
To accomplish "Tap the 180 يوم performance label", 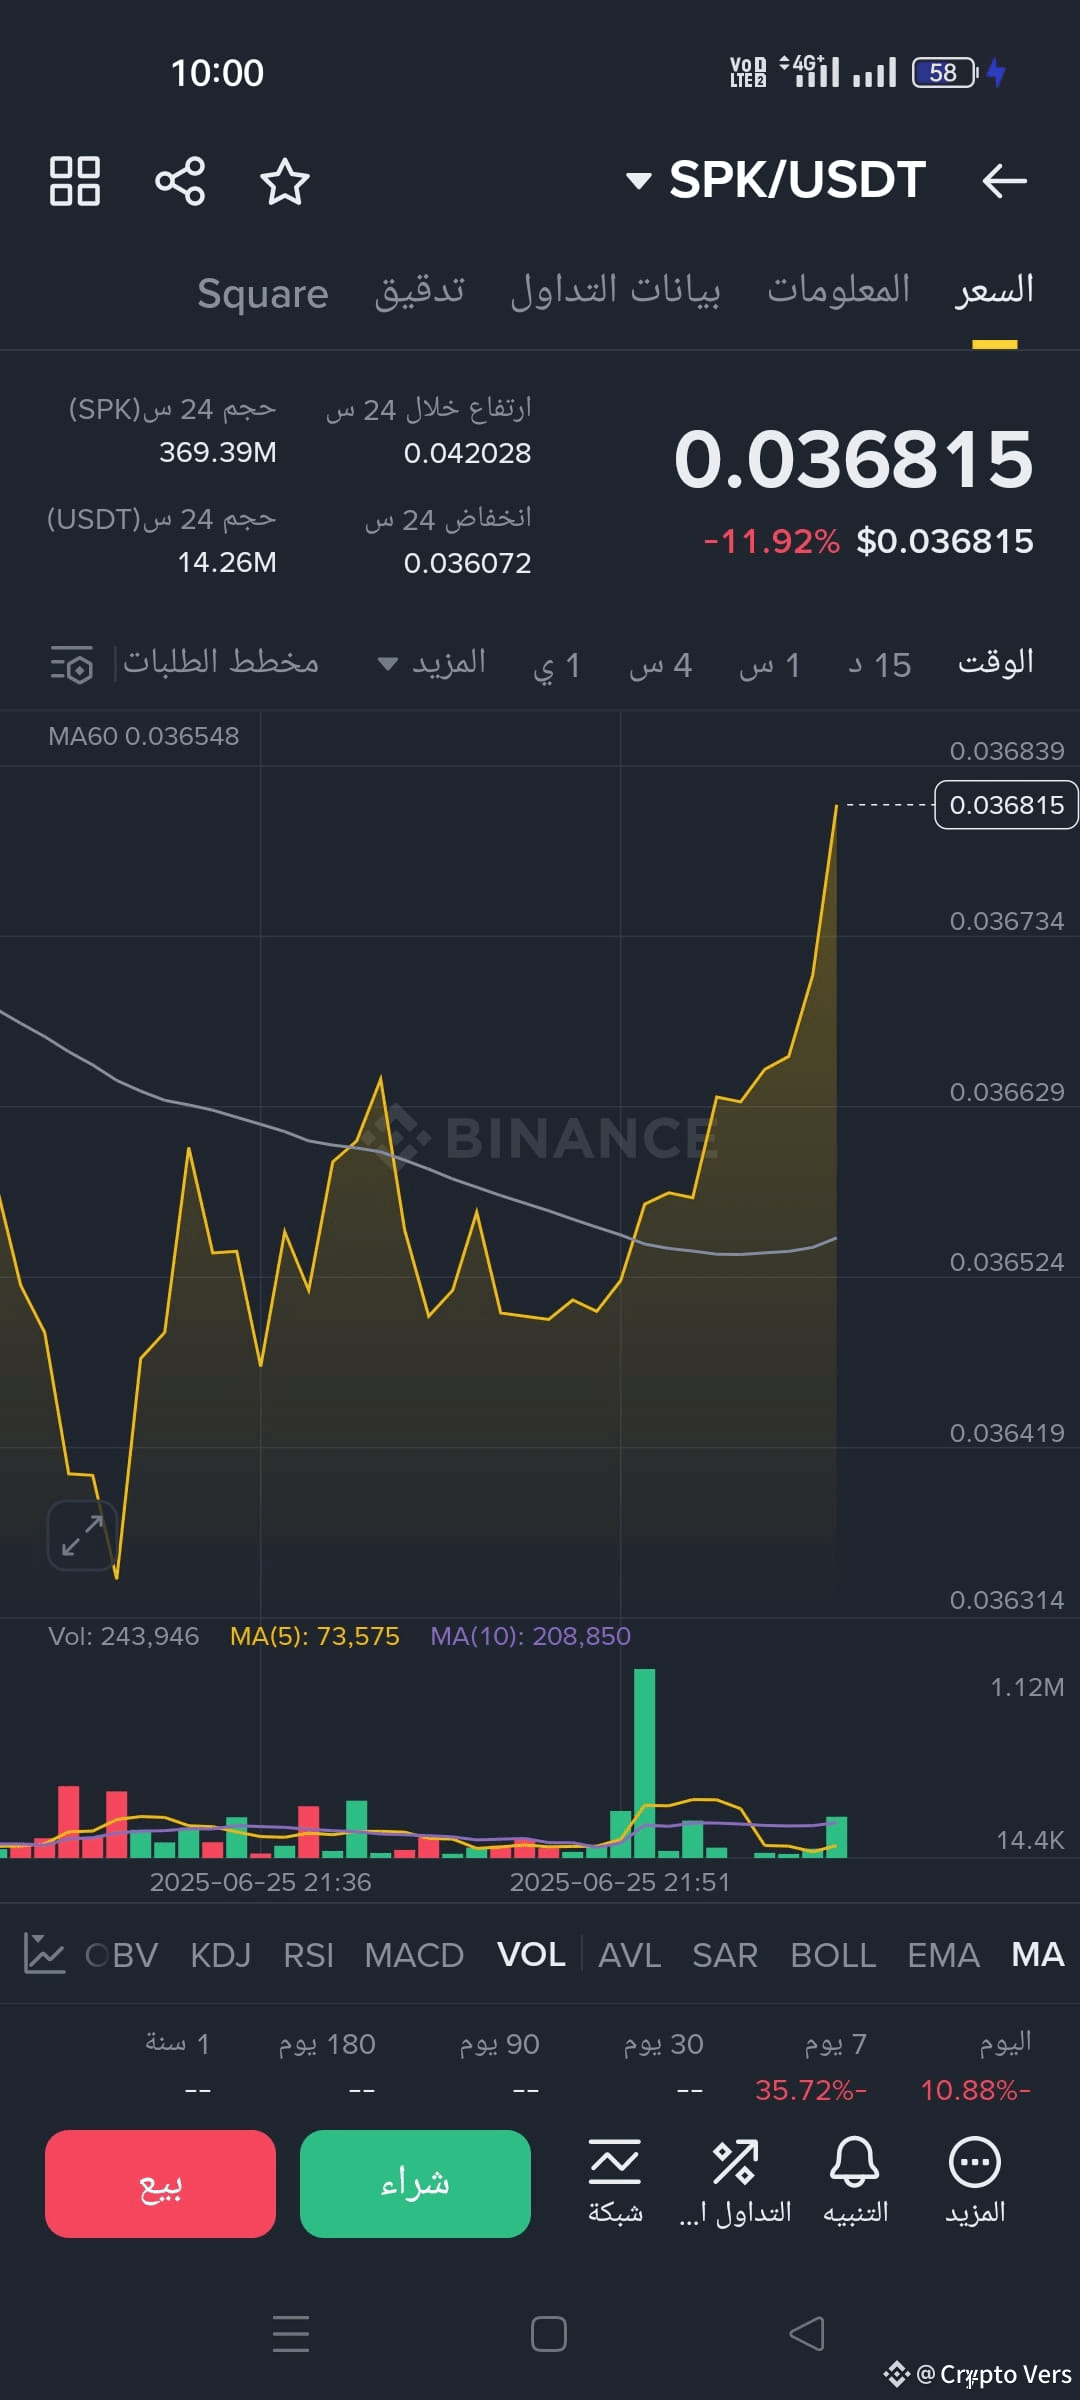I will pyautogui.click(x=327, y=2043).
